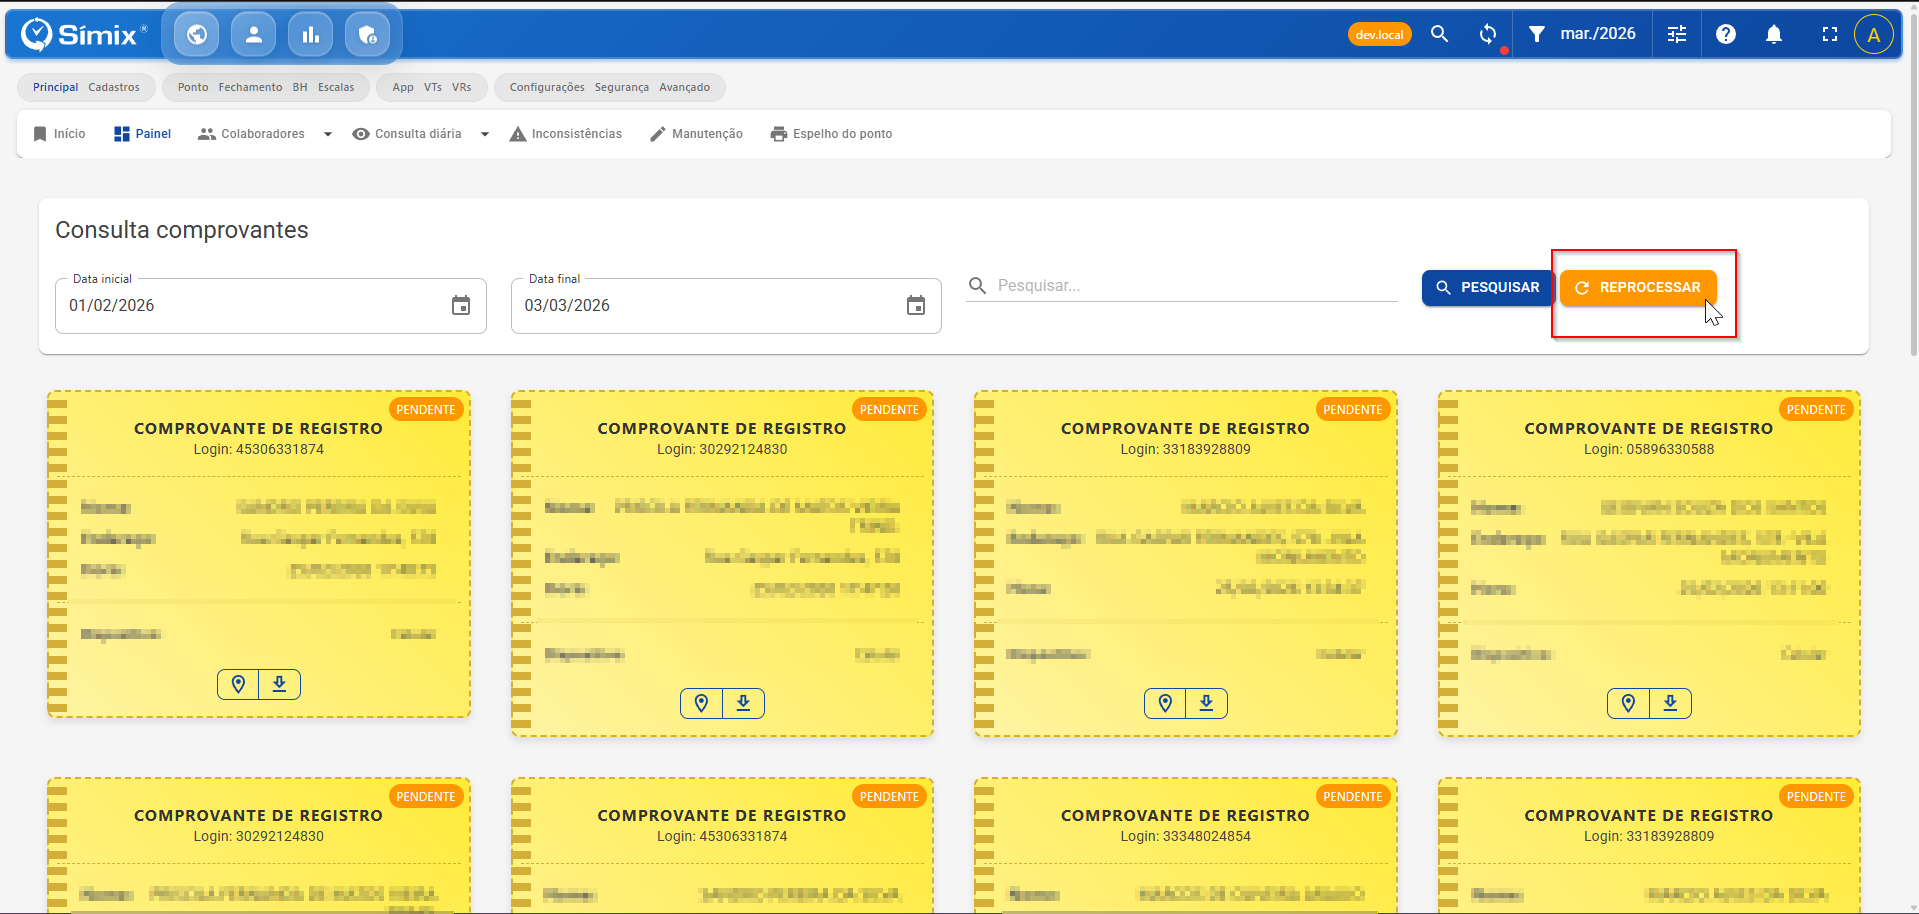Open Consulta diária in the toolbar
The image size is (1919, 914).
click(407, 134)
